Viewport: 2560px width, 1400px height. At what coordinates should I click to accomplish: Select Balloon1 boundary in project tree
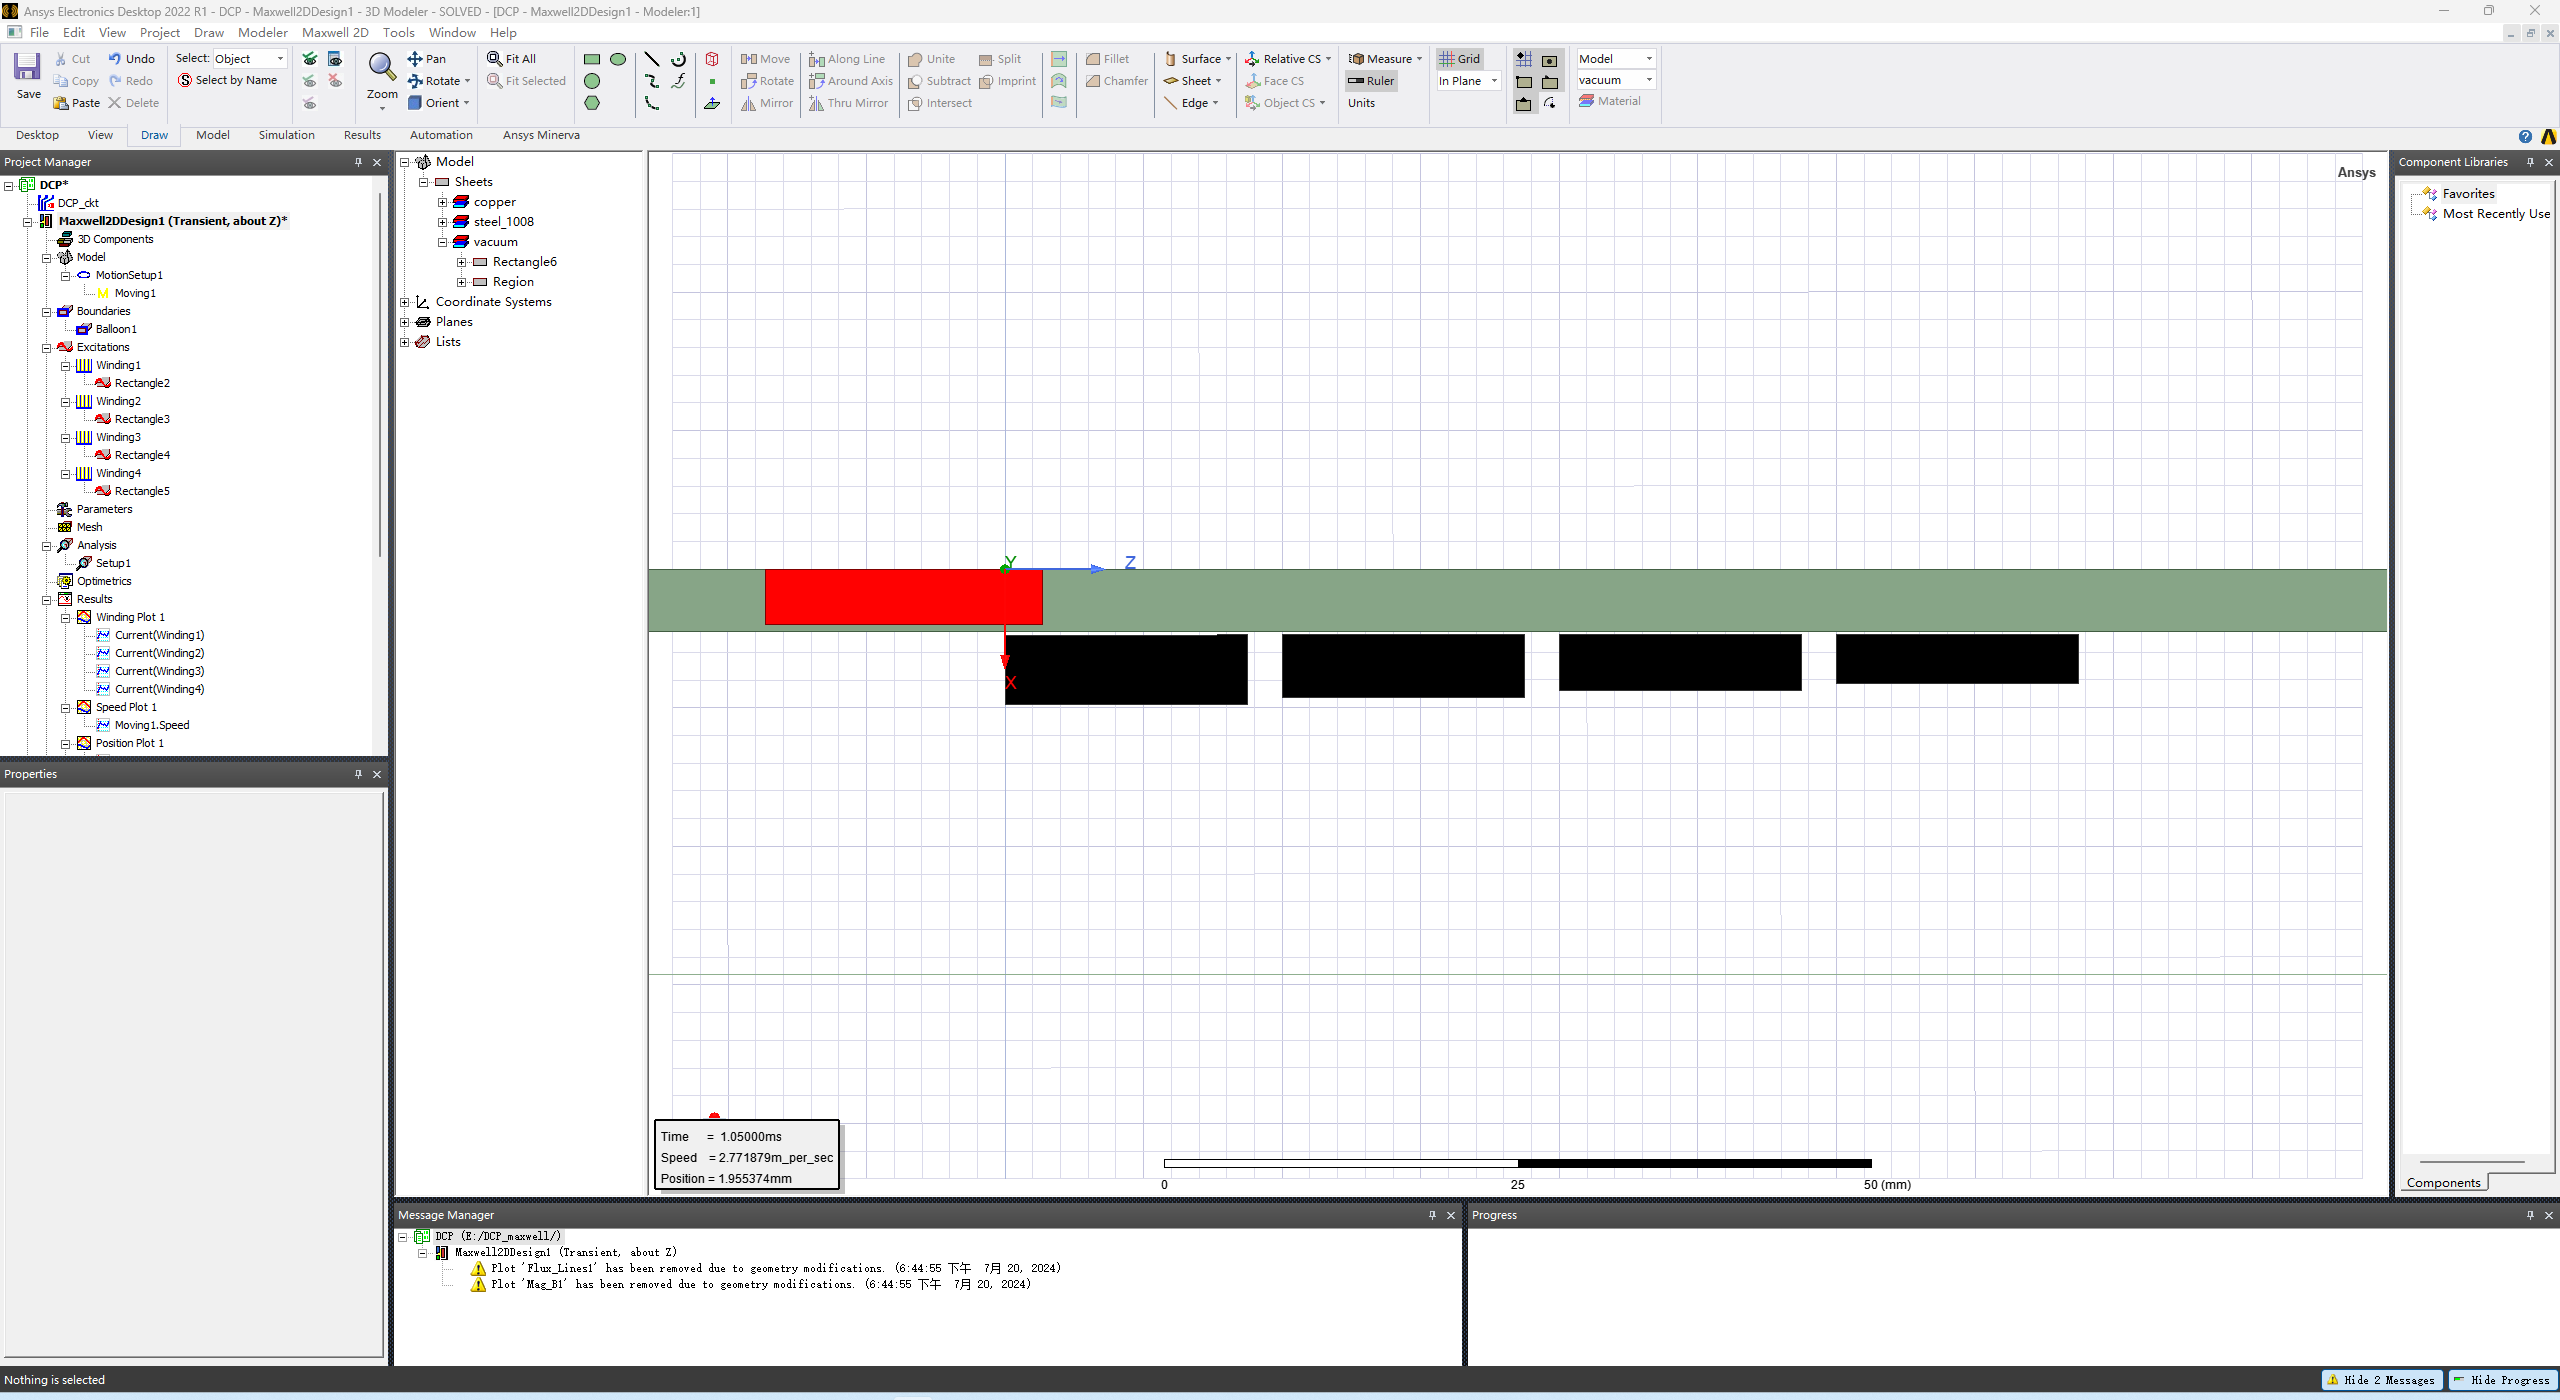pyautogui.click(x=116, y=329)
